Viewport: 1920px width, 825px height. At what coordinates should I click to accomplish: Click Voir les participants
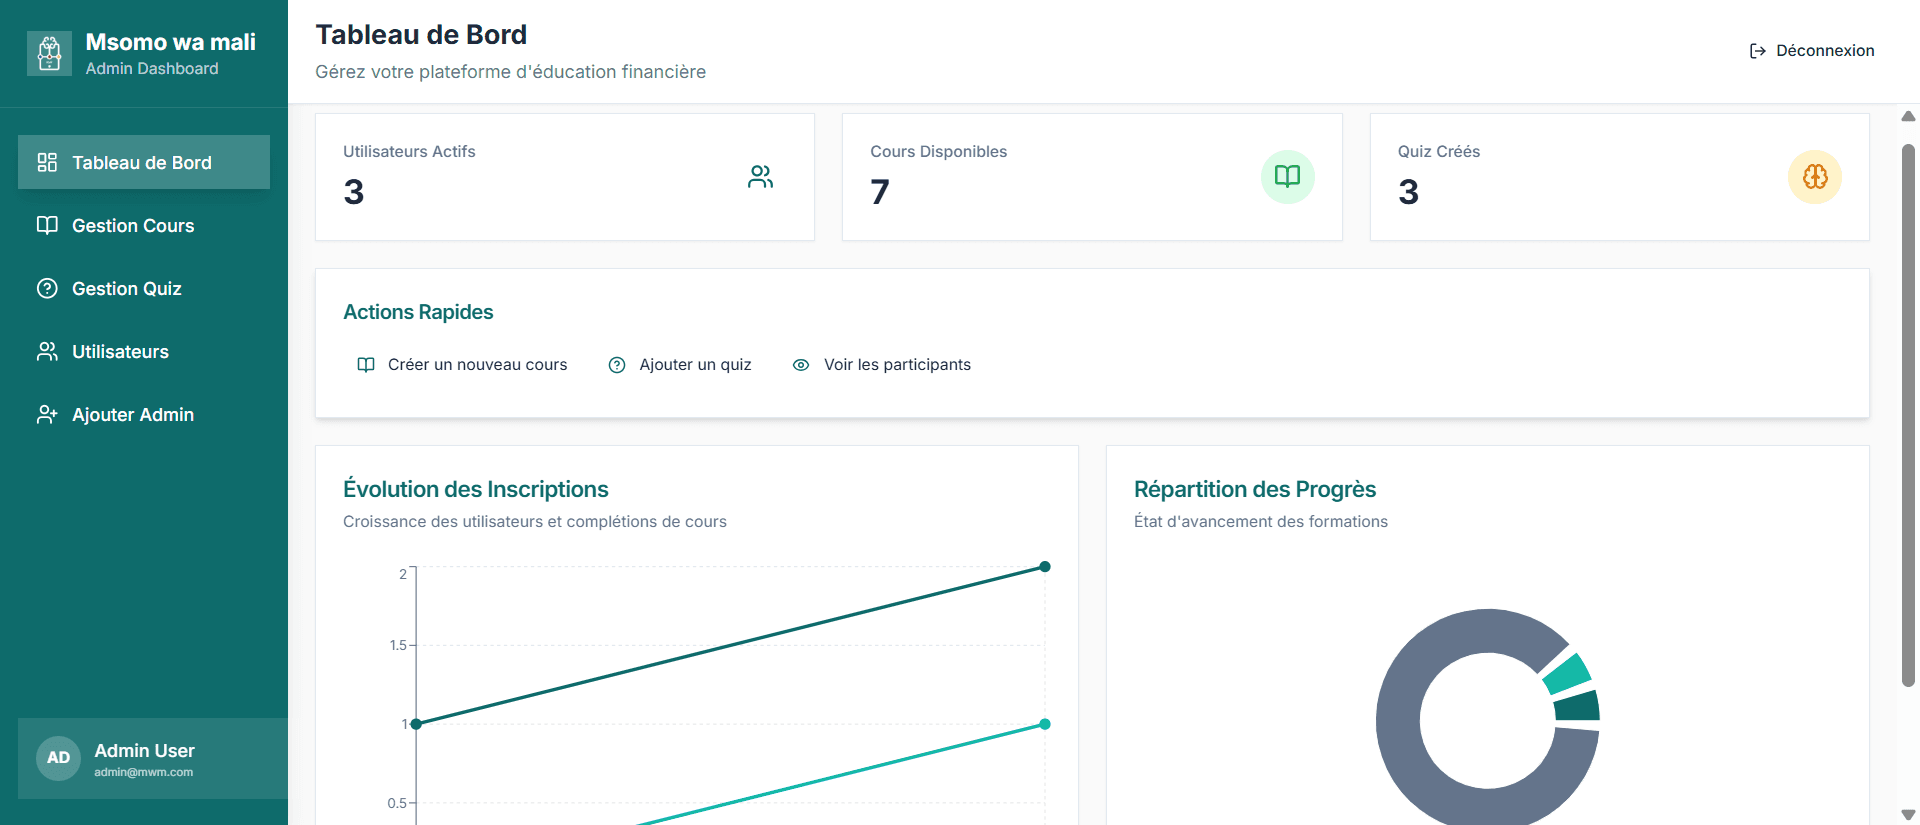896,365
